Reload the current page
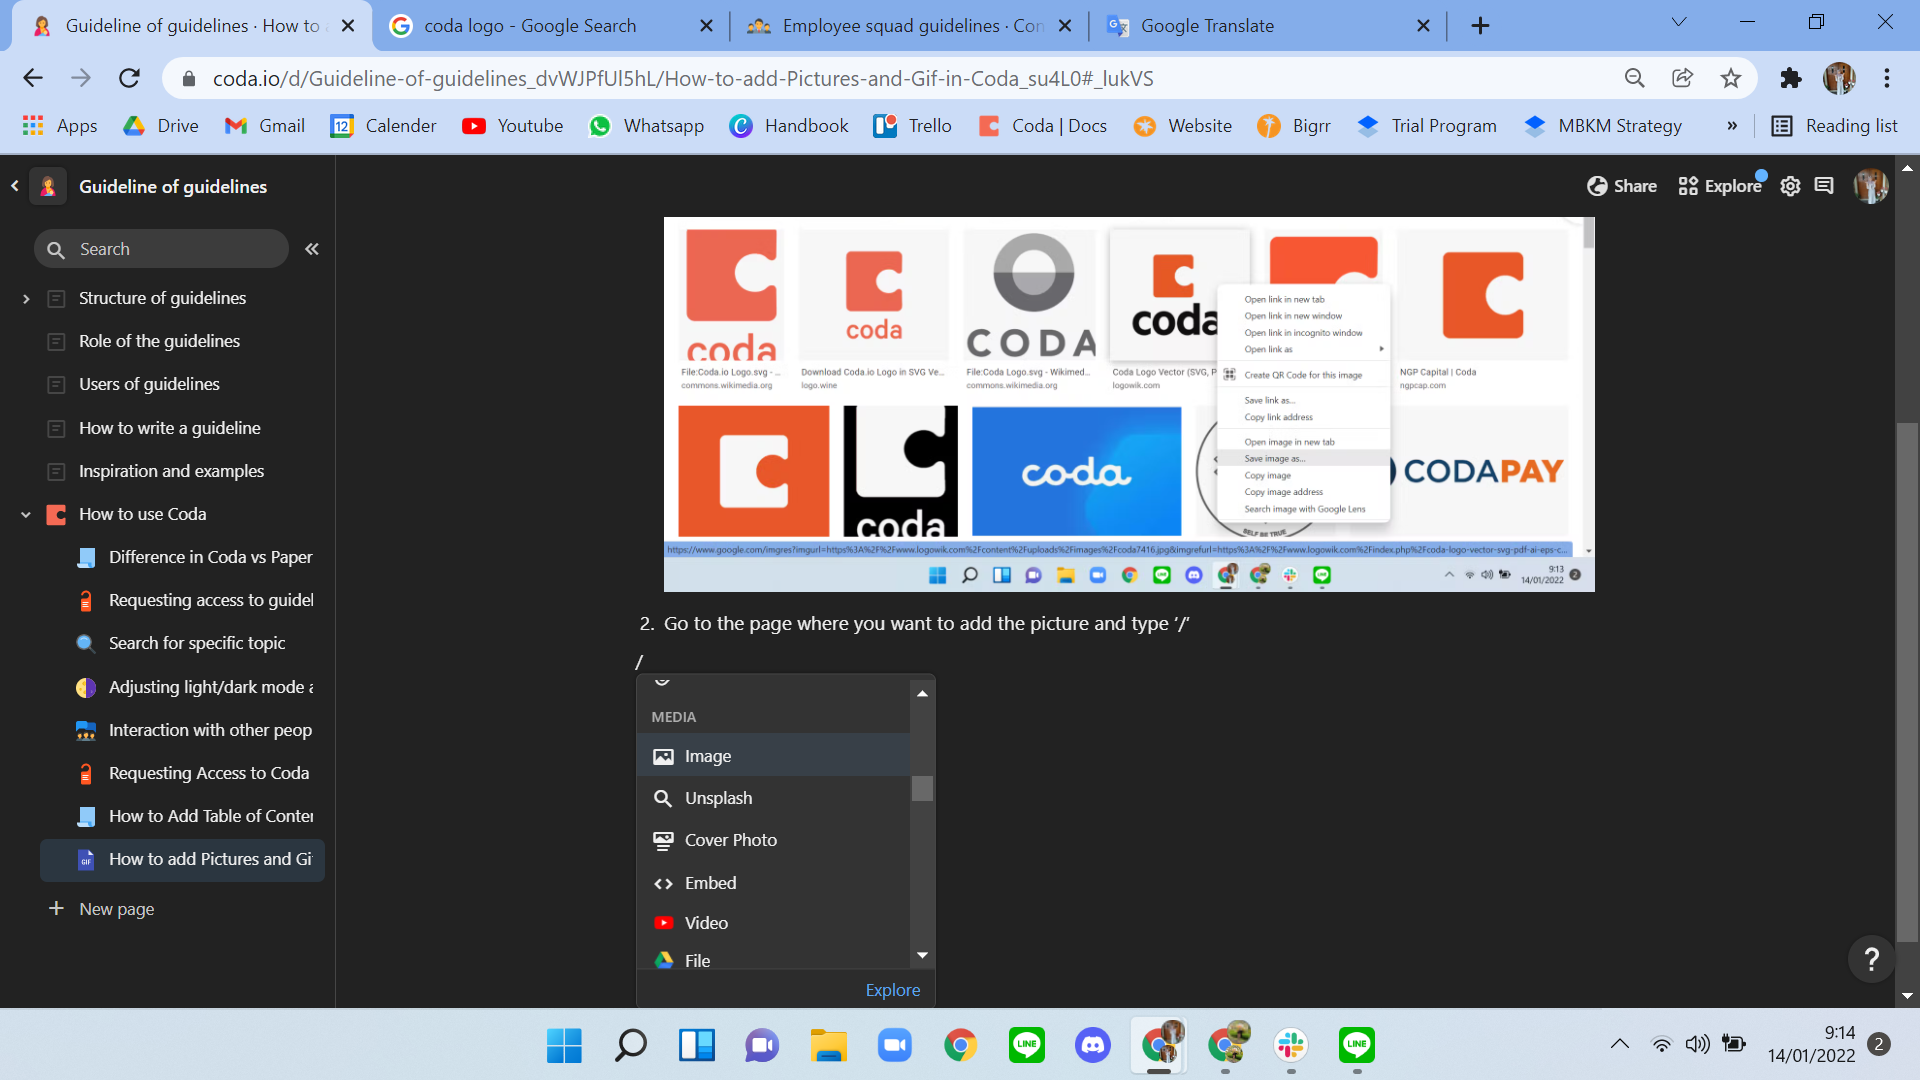 pos(129,78)
